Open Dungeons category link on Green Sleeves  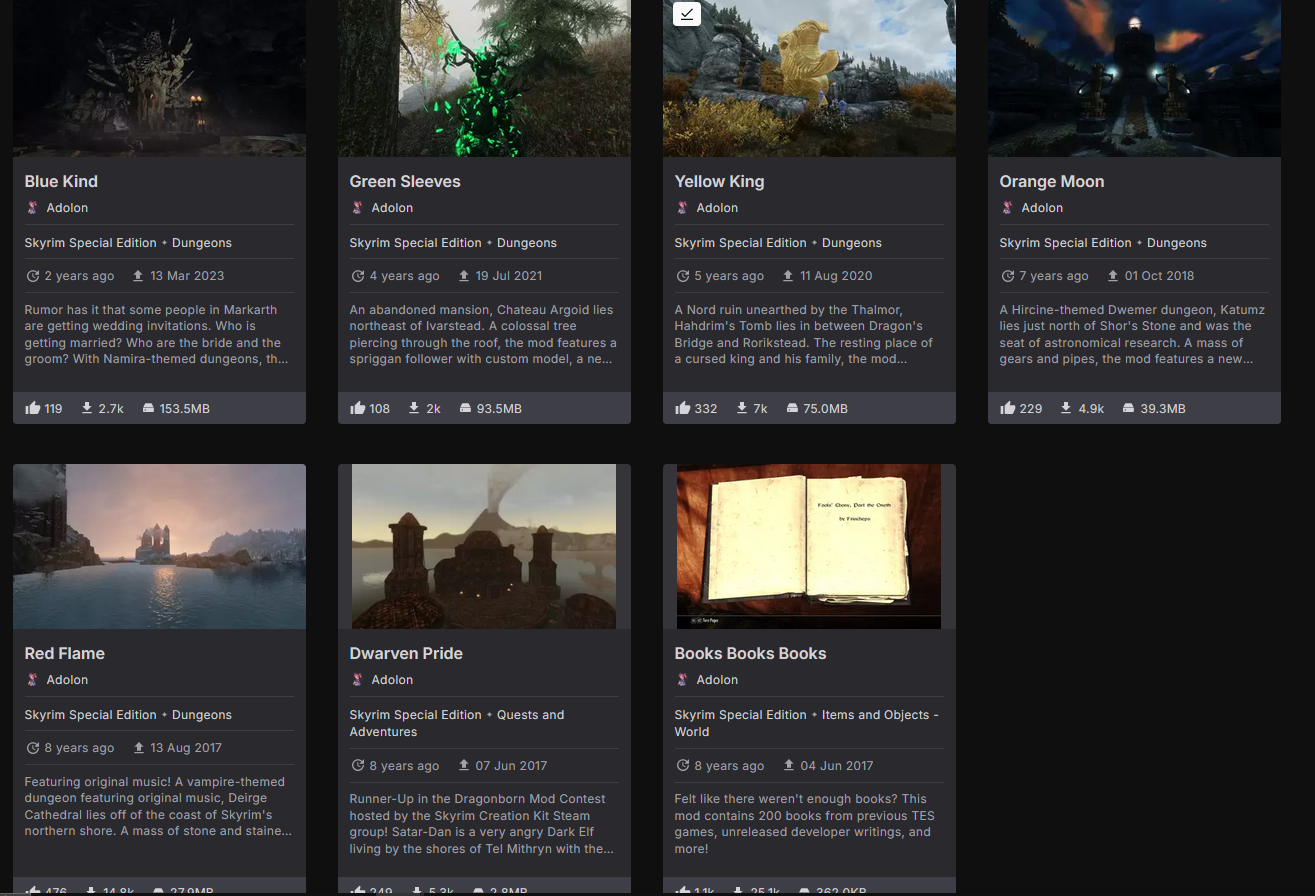[x=527, y=243]
